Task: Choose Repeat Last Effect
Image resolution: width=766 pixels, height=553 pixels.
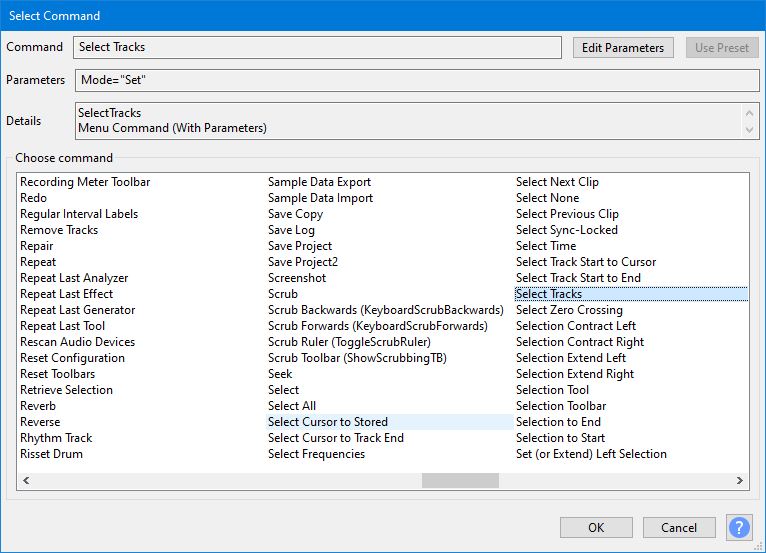Action: coord(66,294)
